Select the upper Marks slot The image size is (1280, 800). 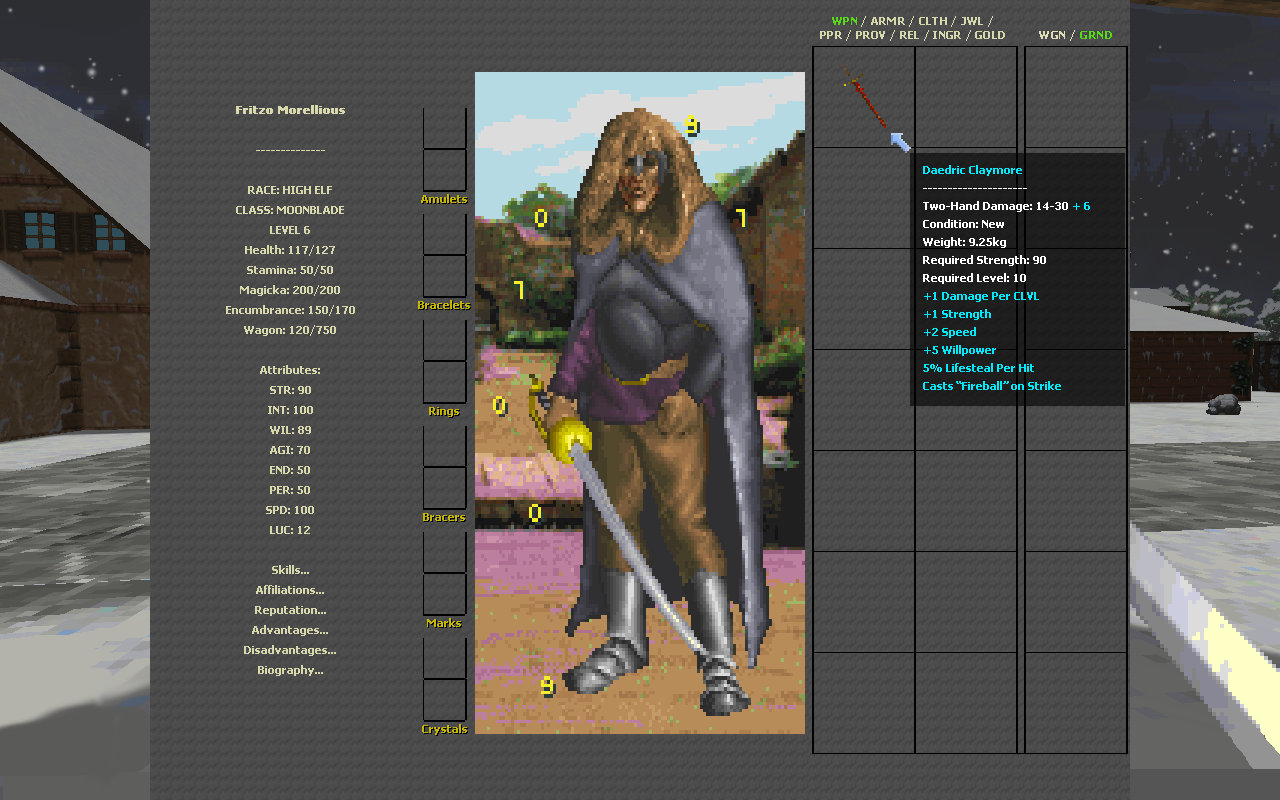[x=444, y=552]
